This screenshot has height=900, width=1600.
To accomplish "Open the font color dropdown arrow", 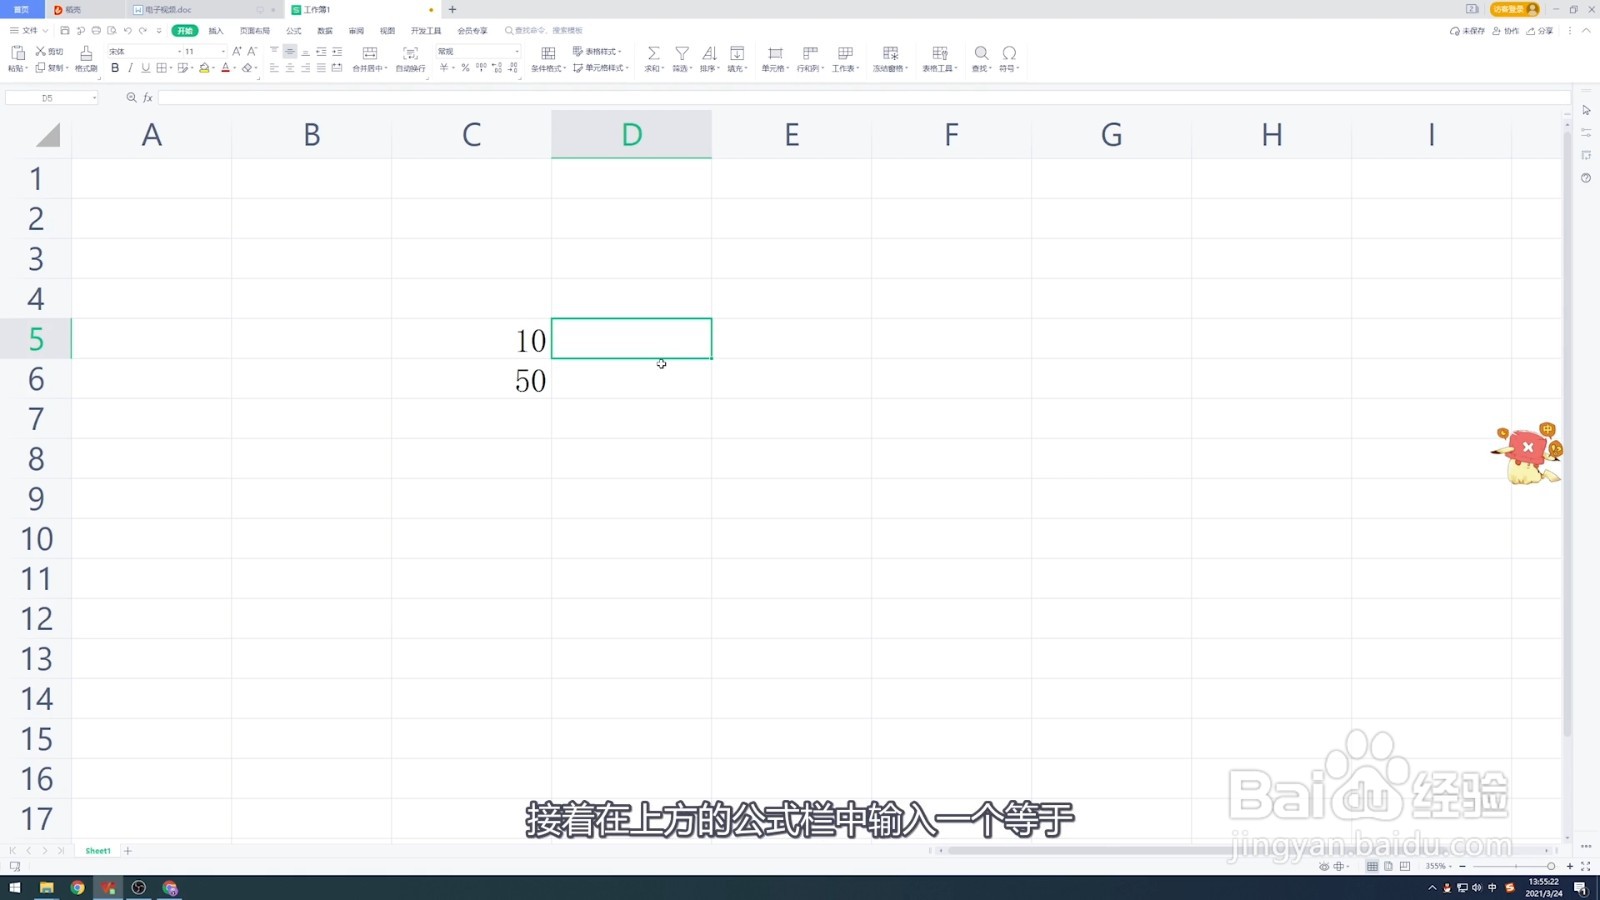I will coord(234,68).
